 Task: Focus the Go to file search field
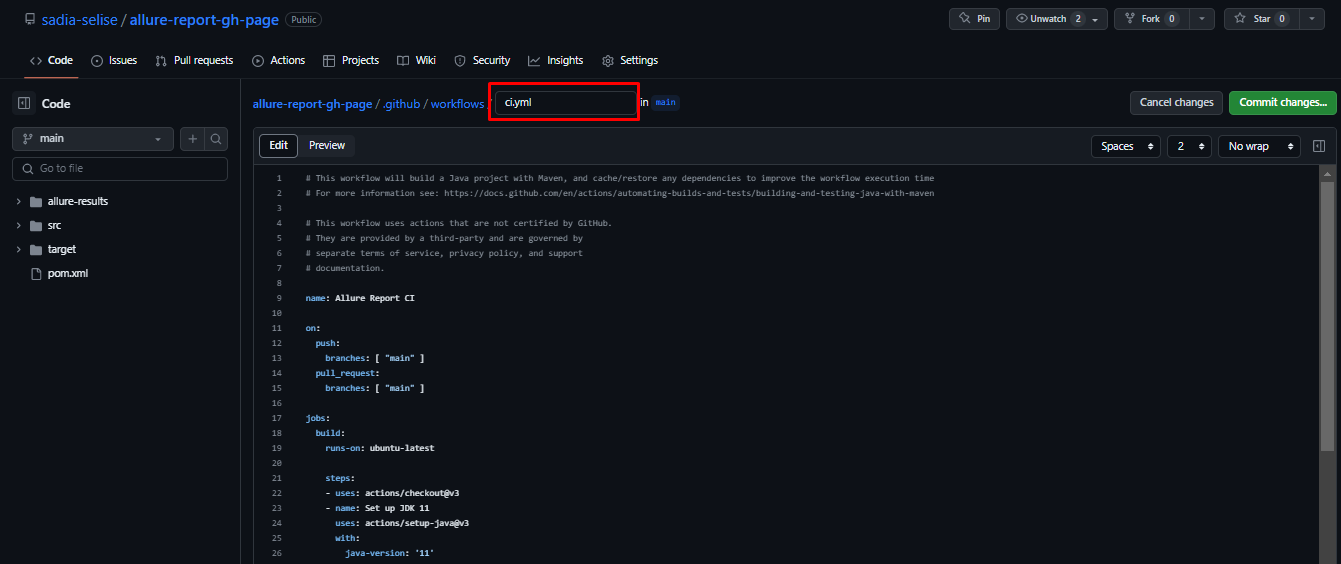click(x=120, y=168)
